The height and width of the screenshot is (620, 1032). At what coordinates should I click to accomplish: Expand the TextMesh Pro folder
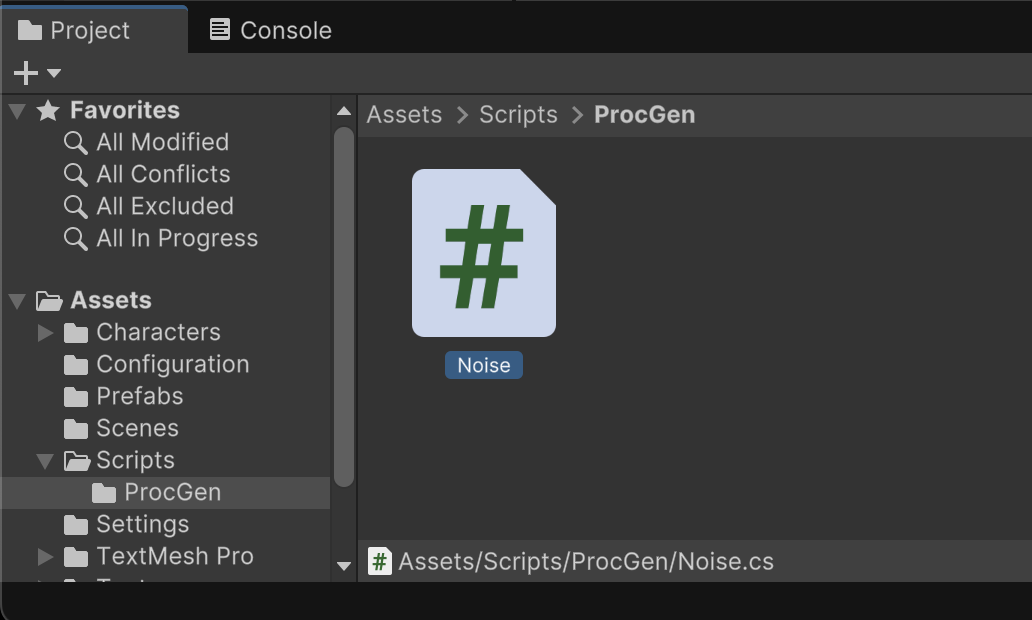(x=45, y=556)
